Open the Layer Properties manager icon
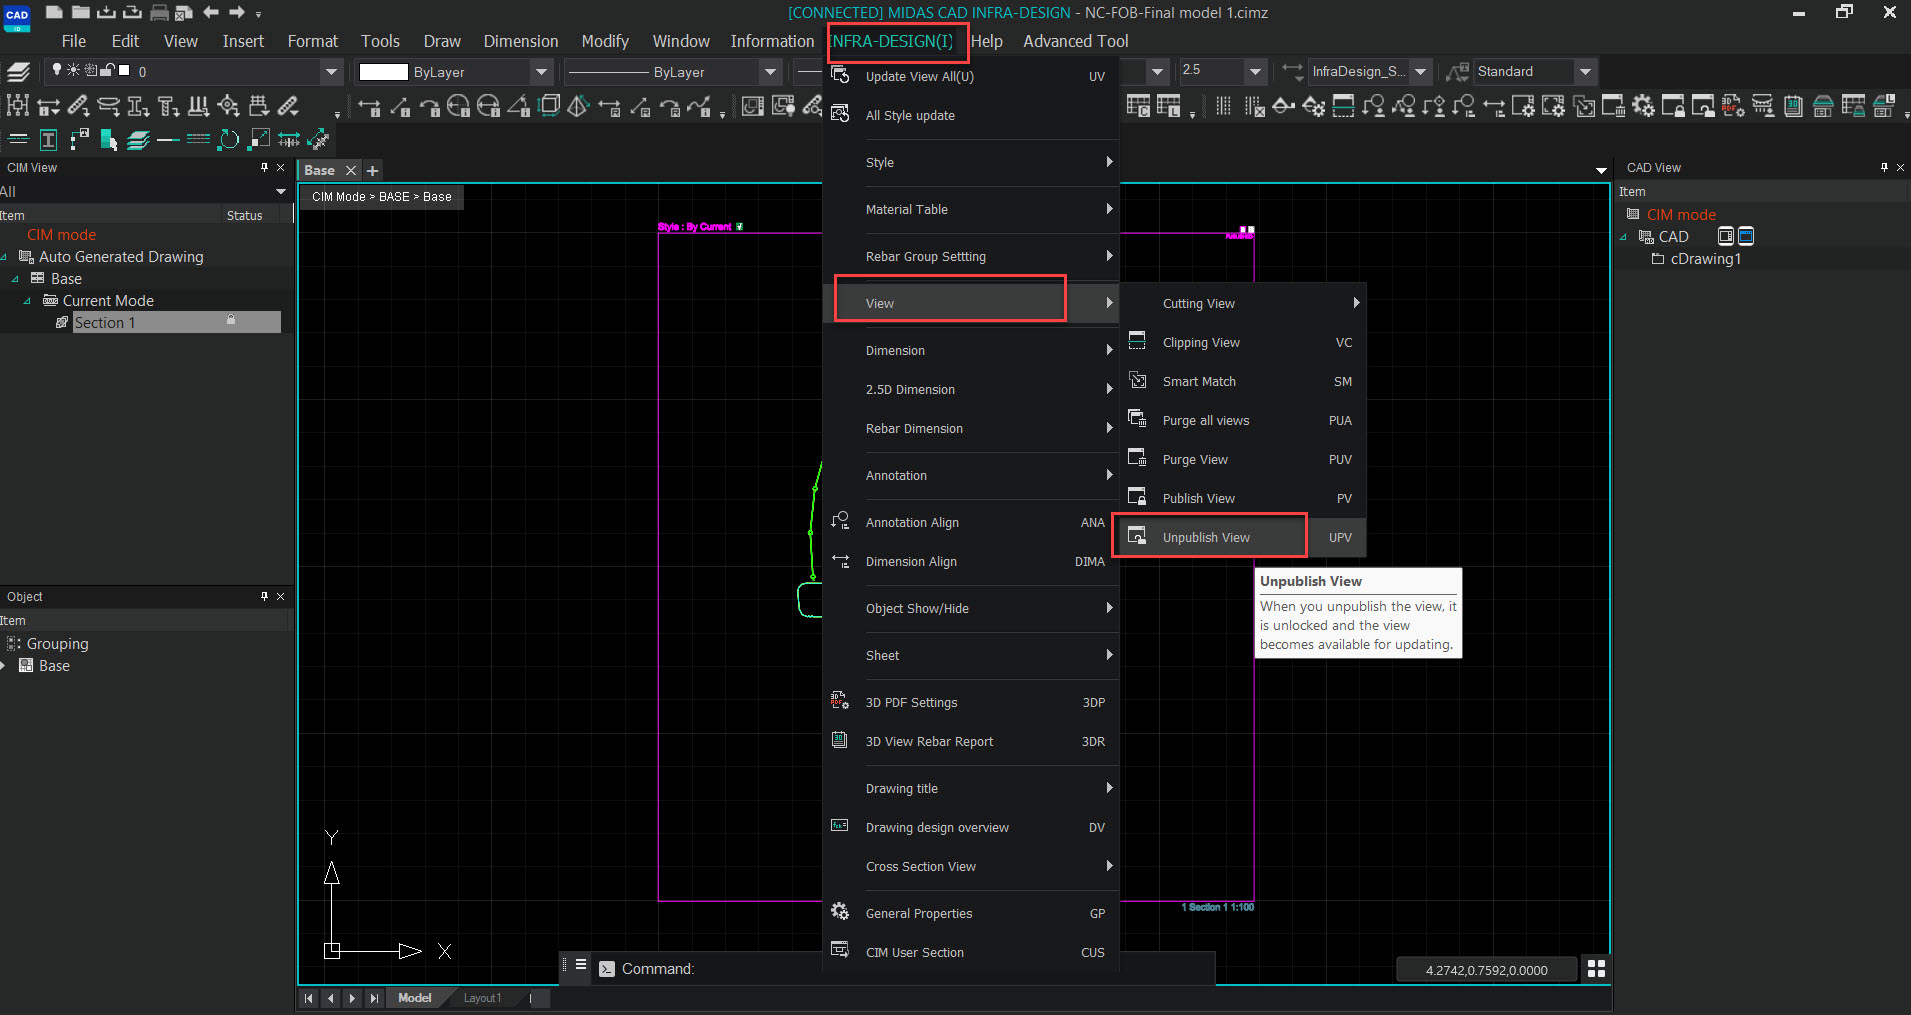 pos(18,71)
